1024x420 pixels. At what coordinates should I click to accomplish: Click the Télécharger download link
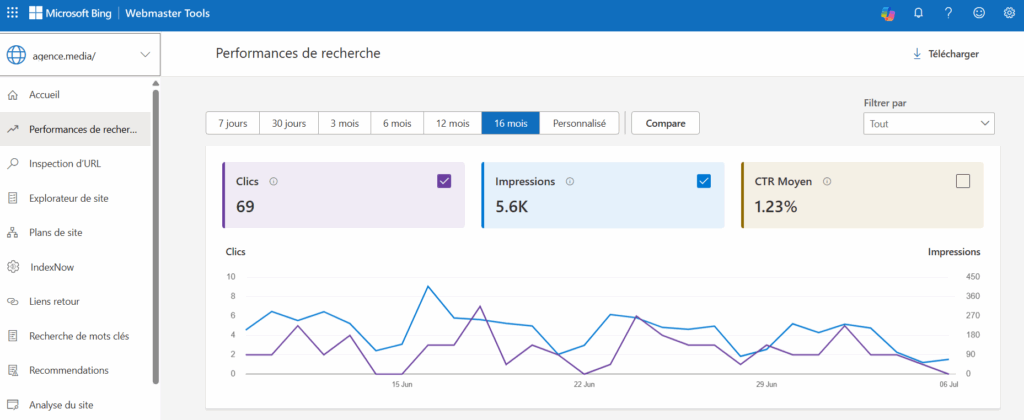coord(946,54)
